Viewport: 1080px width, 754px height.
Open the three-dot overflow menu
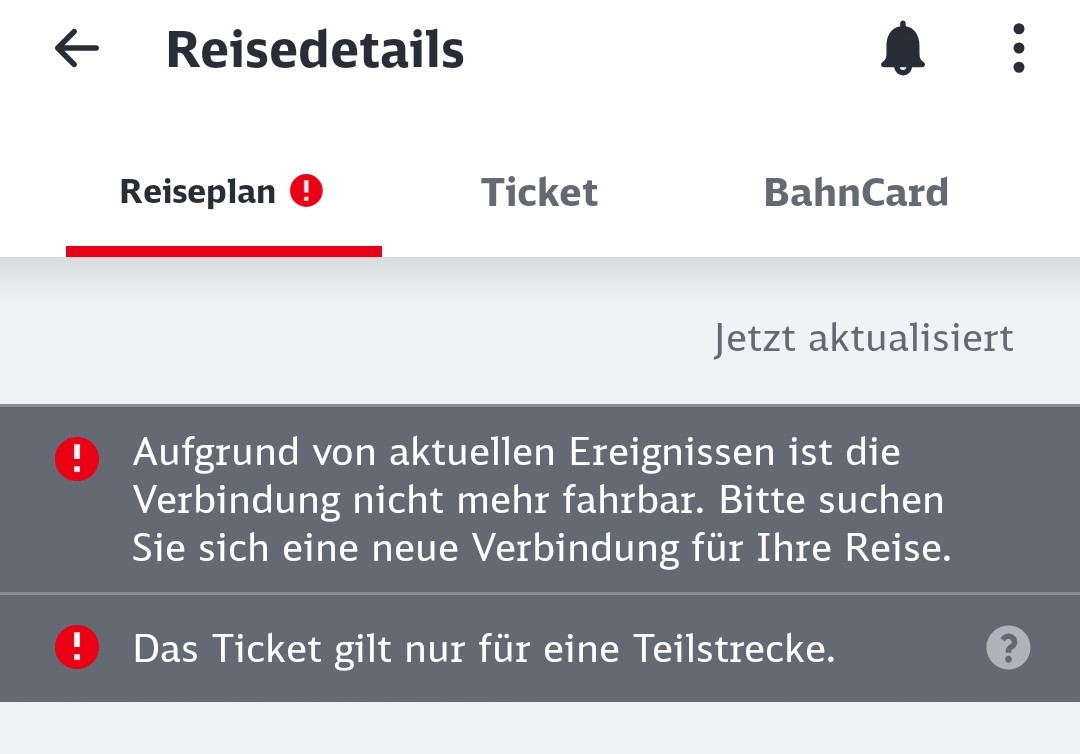[1018, 48]
